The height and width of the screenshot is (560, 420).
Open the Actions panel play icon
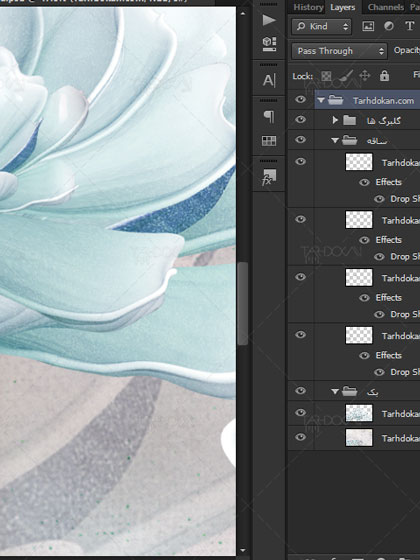(x=269, y=20)
